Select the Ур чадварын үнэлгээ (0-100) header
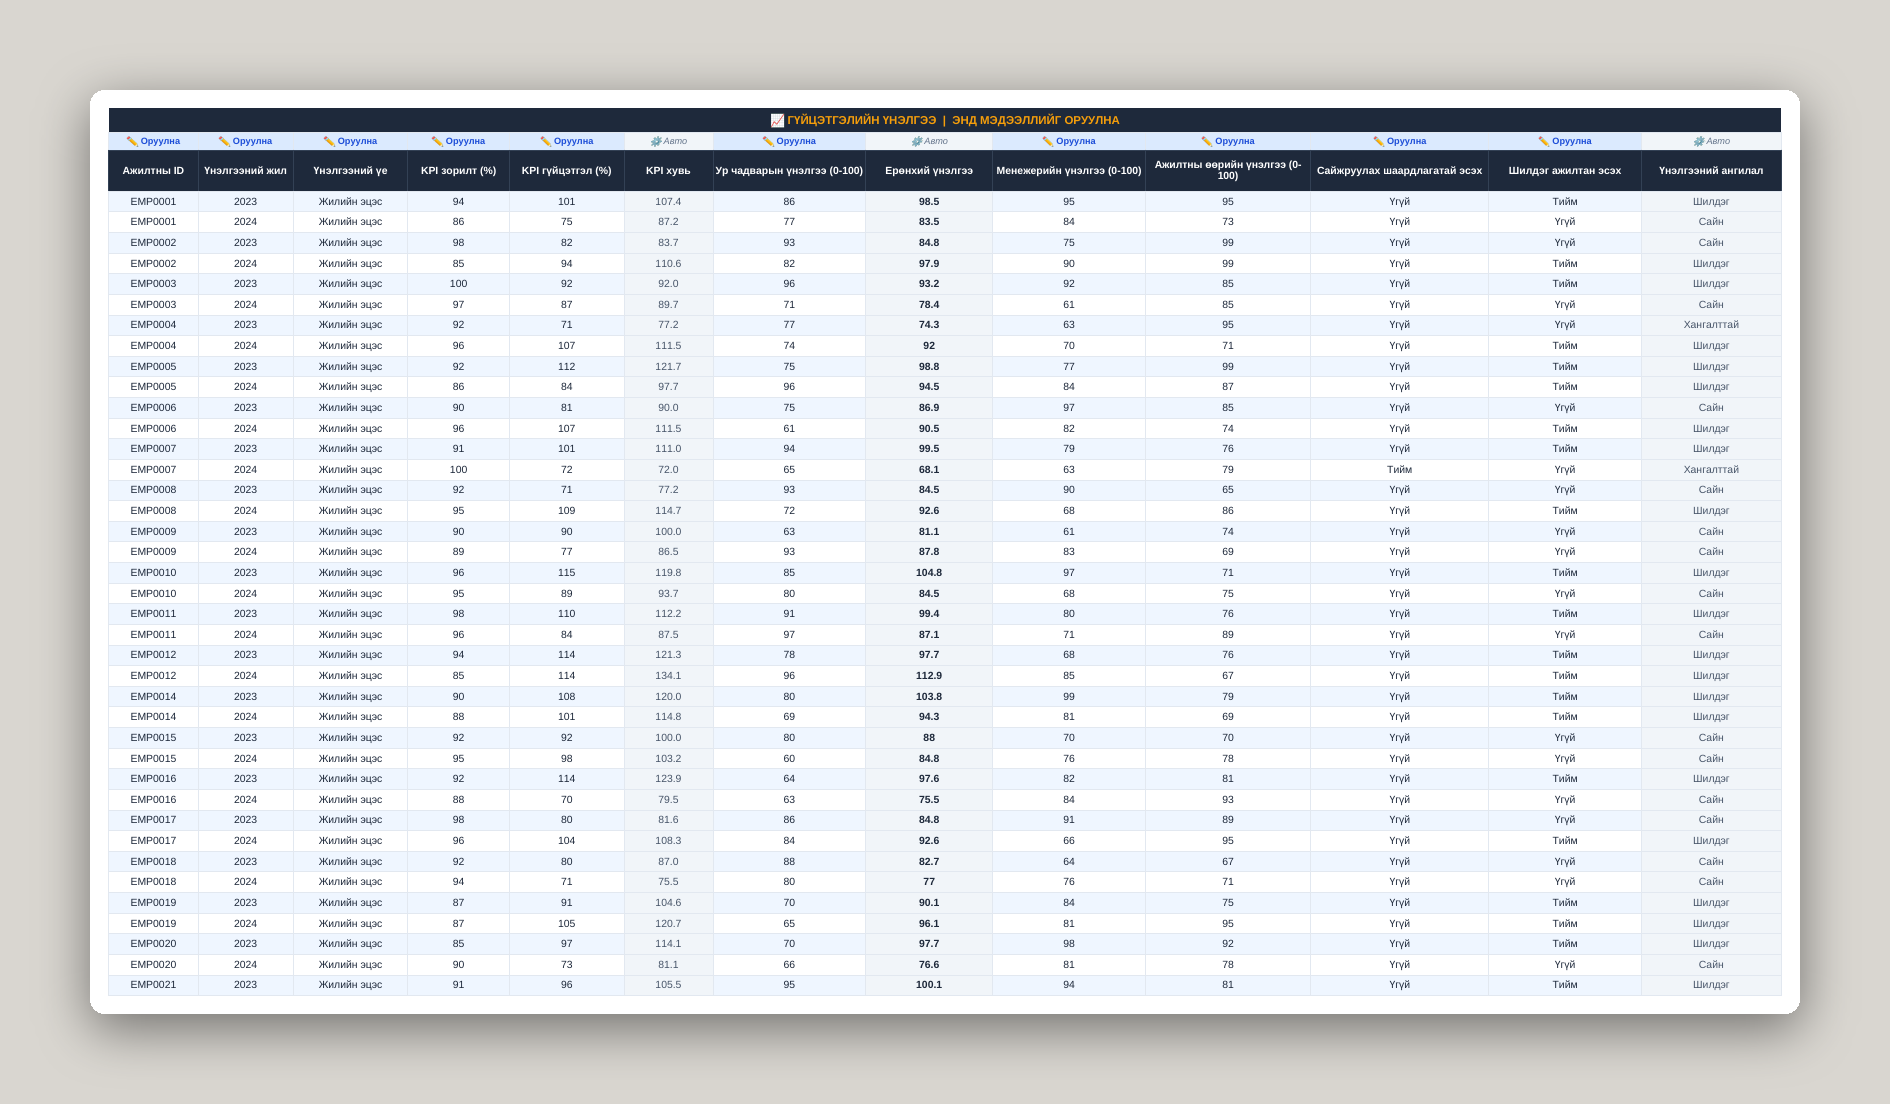Viewport: 1890px width, 1104px height. [x=789, y=171]
